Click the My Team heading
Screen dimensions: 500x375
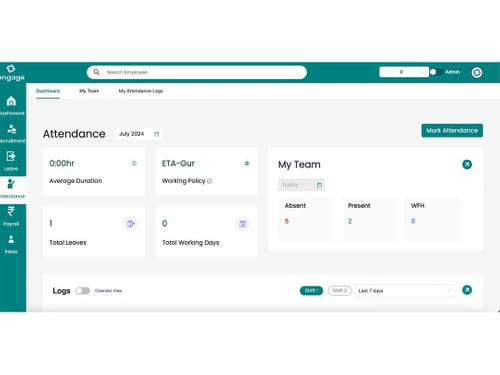pyautogui.click(x=299, y=165)
